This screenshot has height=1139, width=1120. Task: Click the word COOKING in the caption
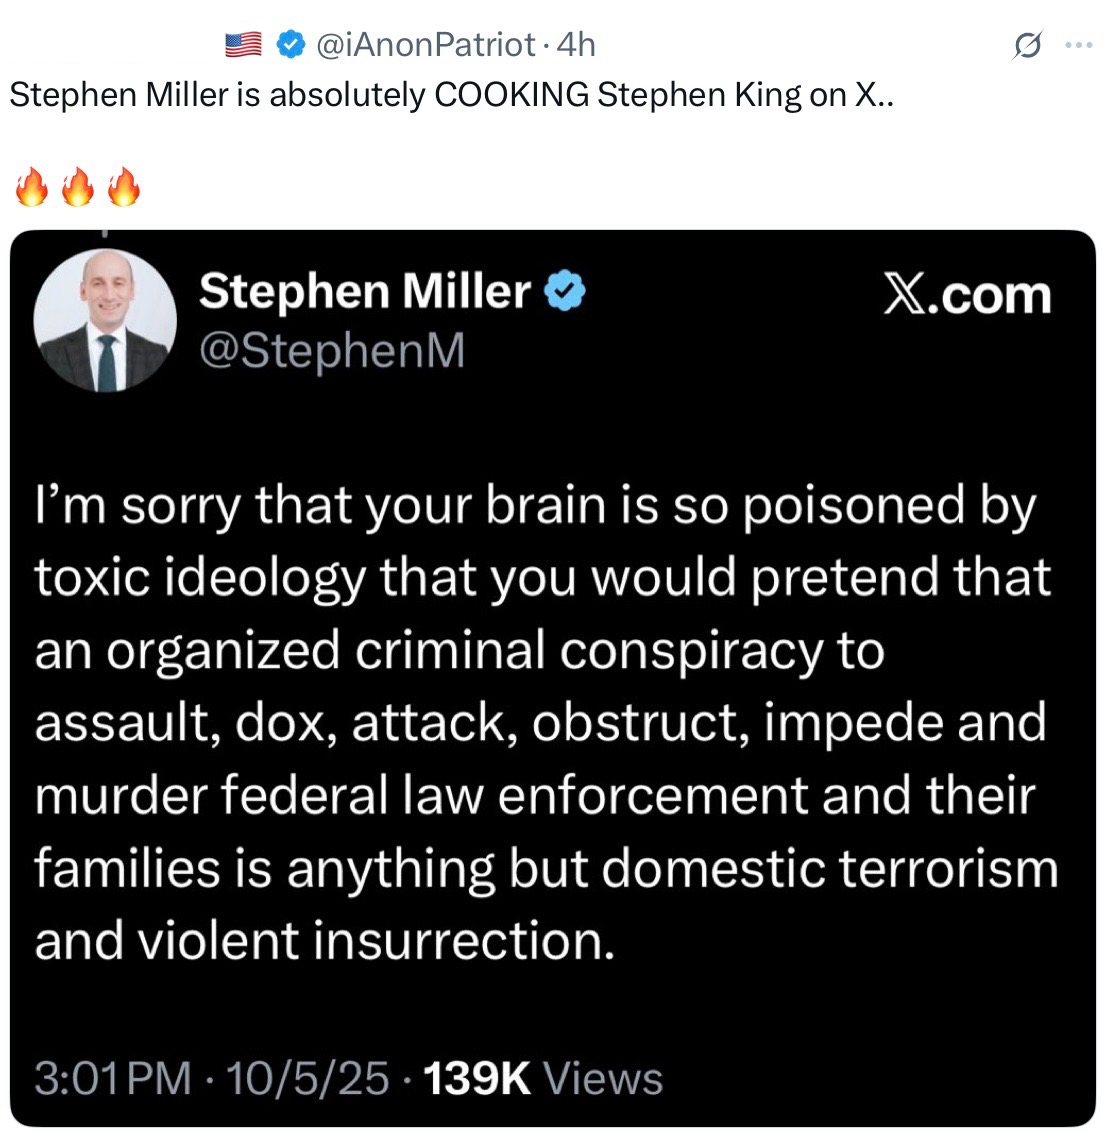tap(511, 95)
